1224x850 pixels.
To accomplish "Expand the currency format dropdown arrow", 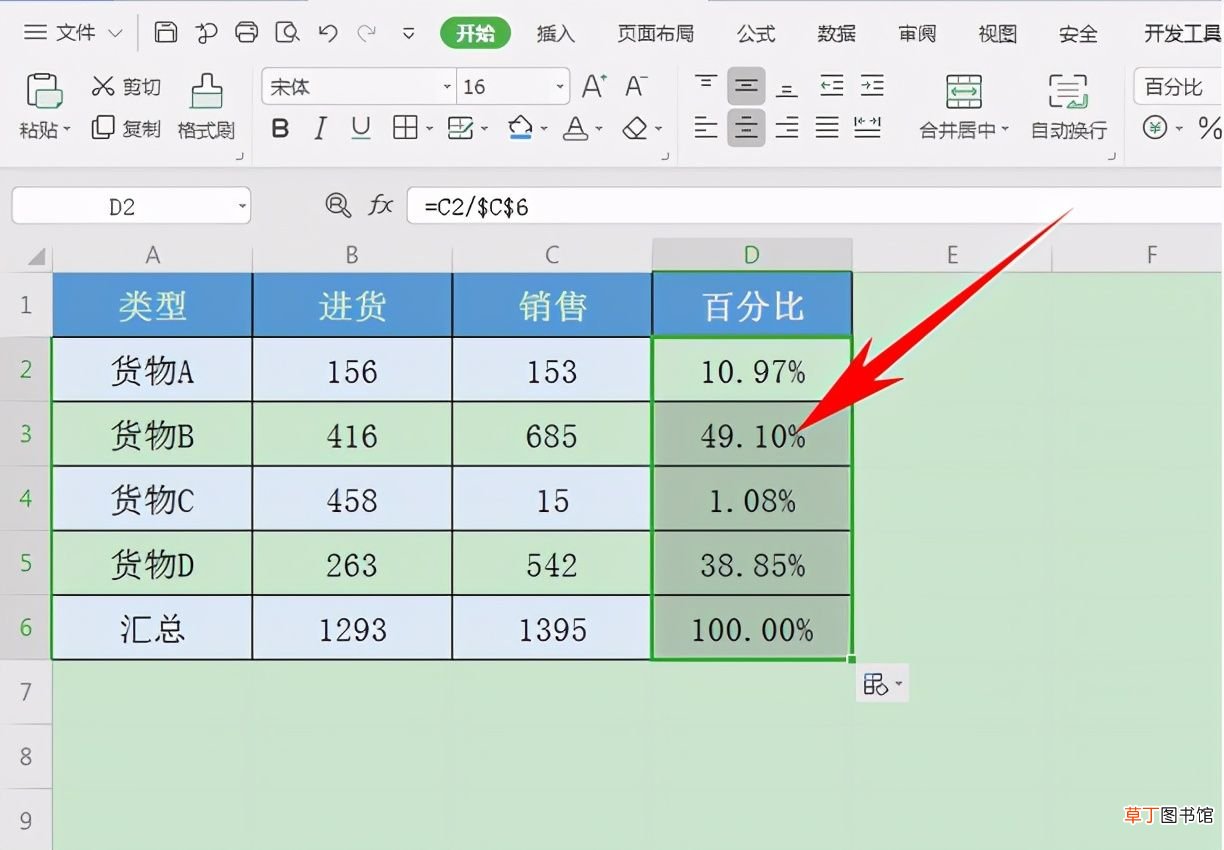I will pyautogui.click(x=1179, y=129).
